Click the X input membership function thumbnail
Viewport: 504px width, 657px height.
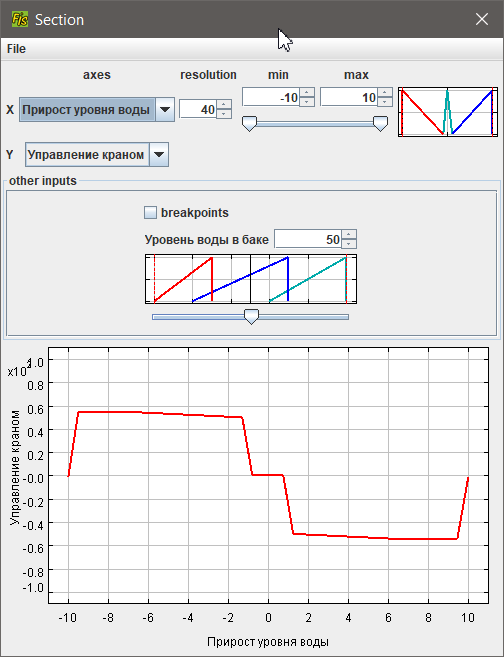(448, 112)
